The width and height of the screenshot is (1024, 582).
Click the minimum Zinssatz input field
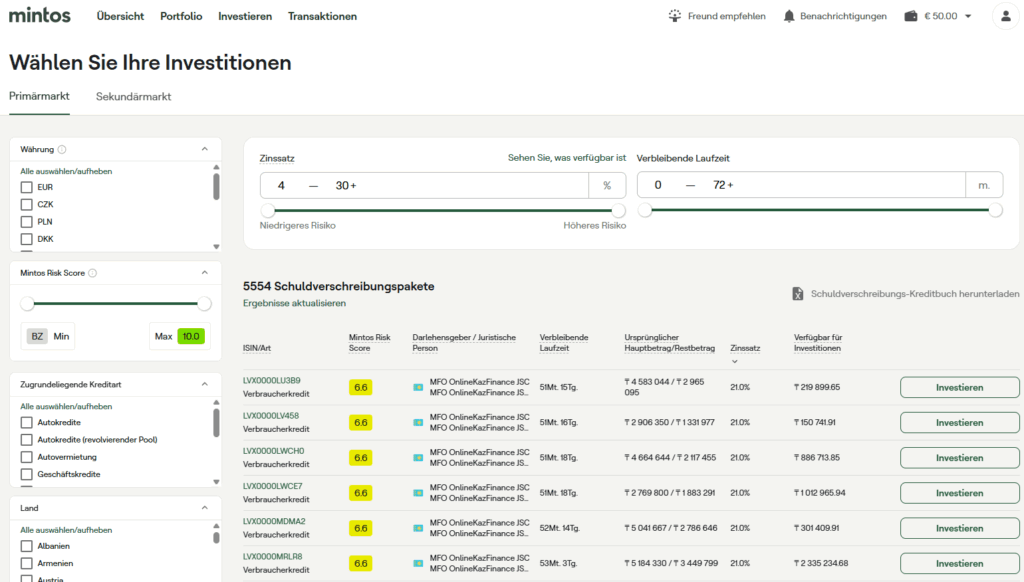click(282, 185)
